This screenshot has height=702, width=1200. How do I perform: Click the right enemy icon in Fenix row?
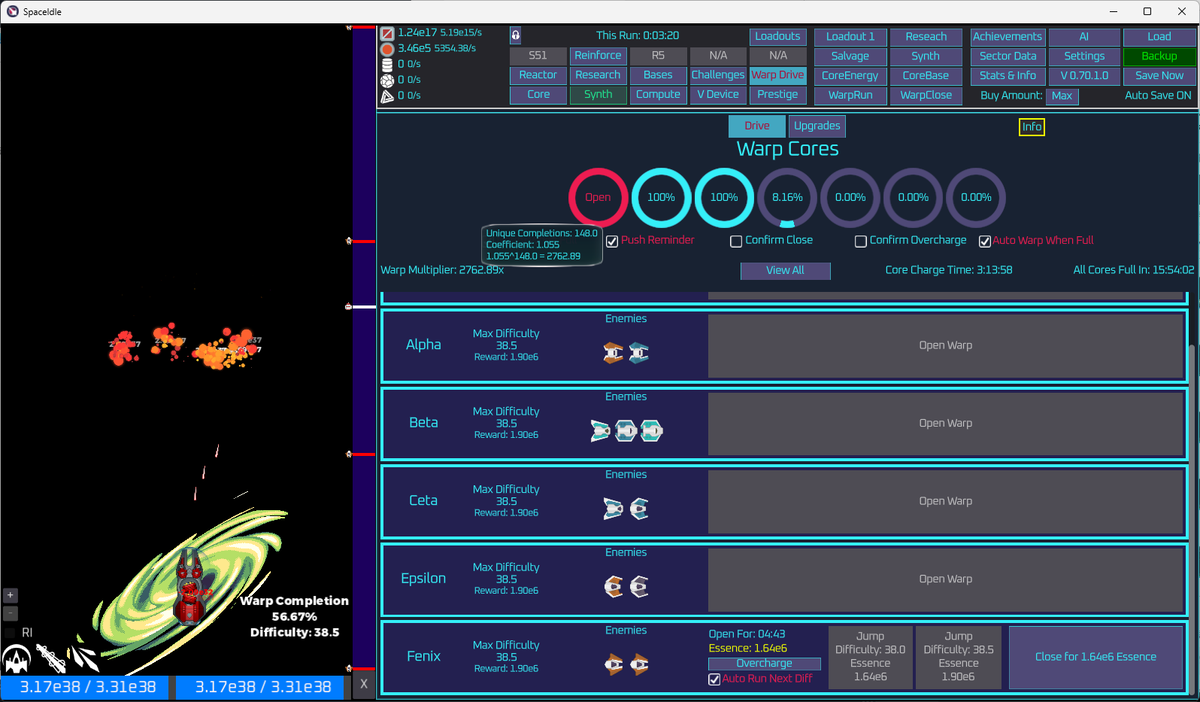639,663
